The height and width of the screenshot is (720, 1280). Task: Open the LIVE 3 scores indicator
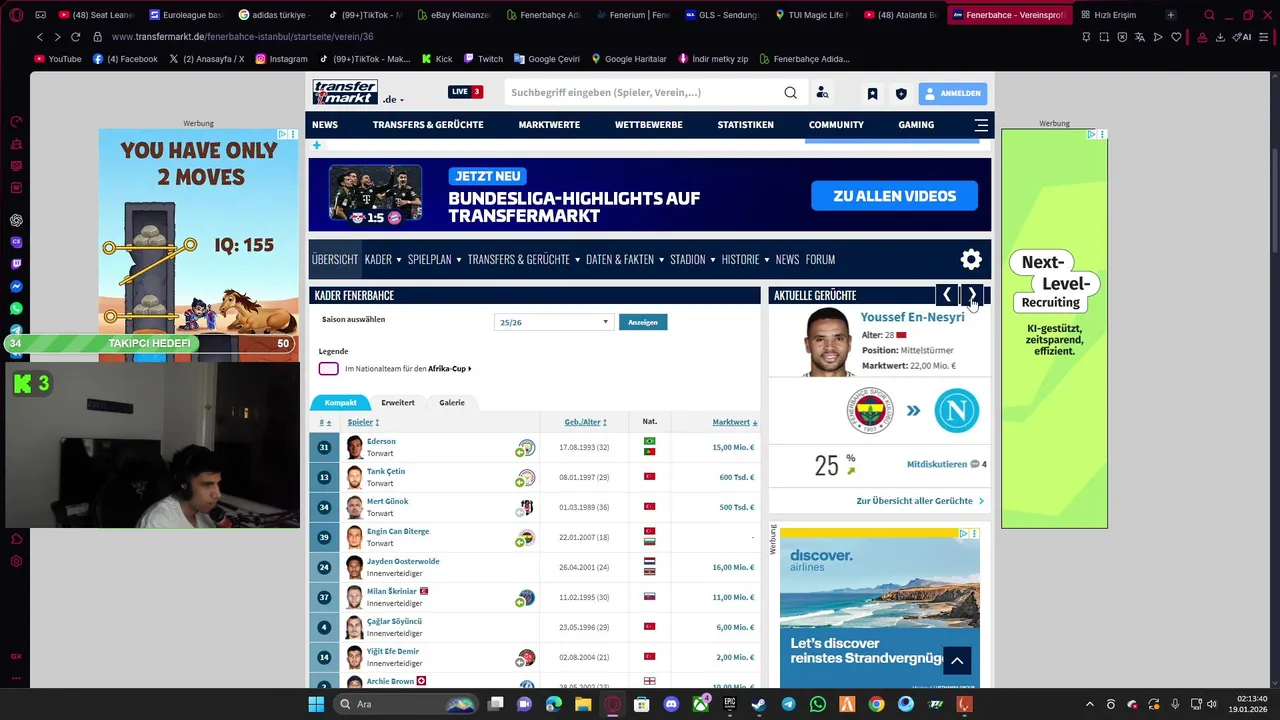coord(466,92)
